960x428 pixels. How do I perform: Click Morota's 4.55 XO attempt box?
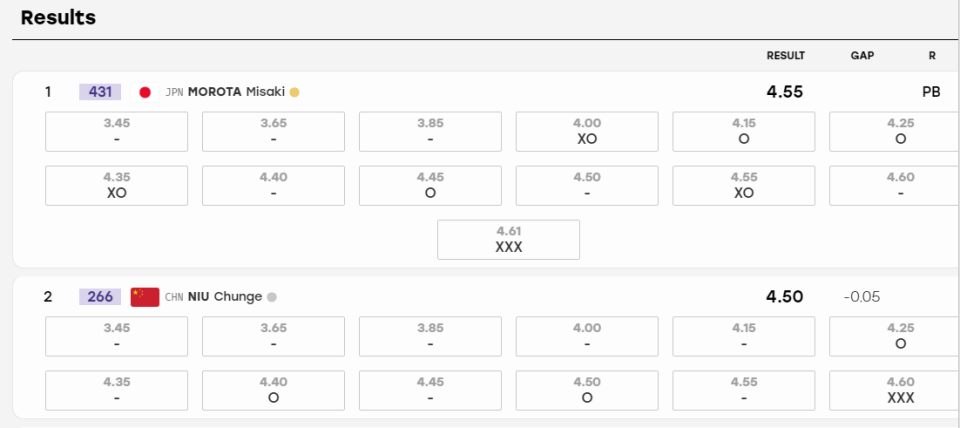pos(744,186)
